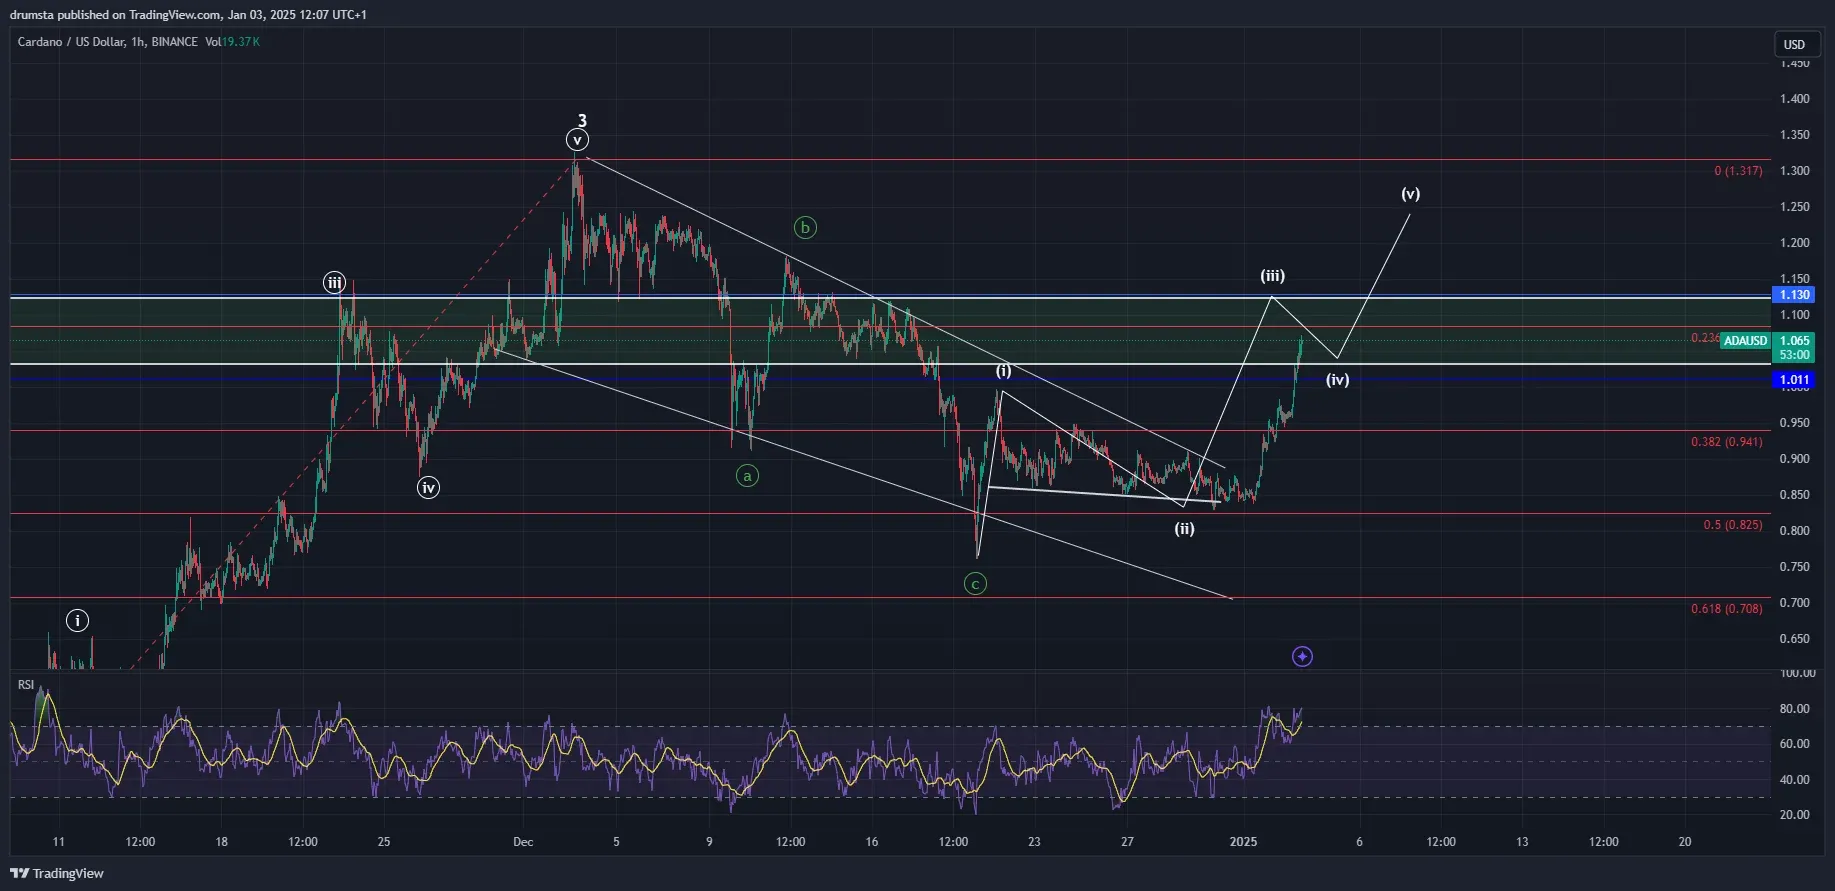
Task: Click the (iii) parenthesized projection label
Action: coord(1272,276)
